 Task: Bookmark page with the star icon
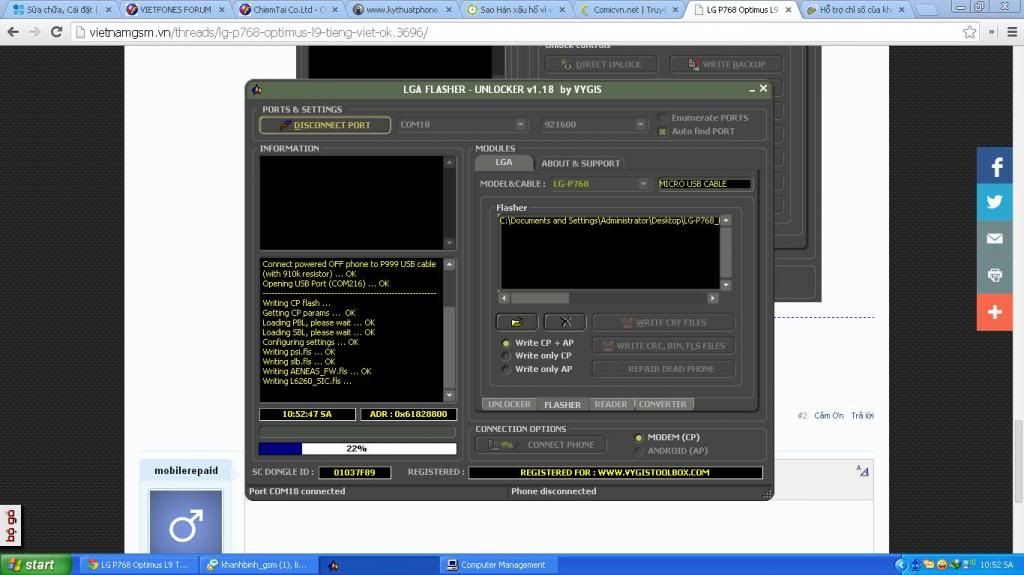pos(970,32)
